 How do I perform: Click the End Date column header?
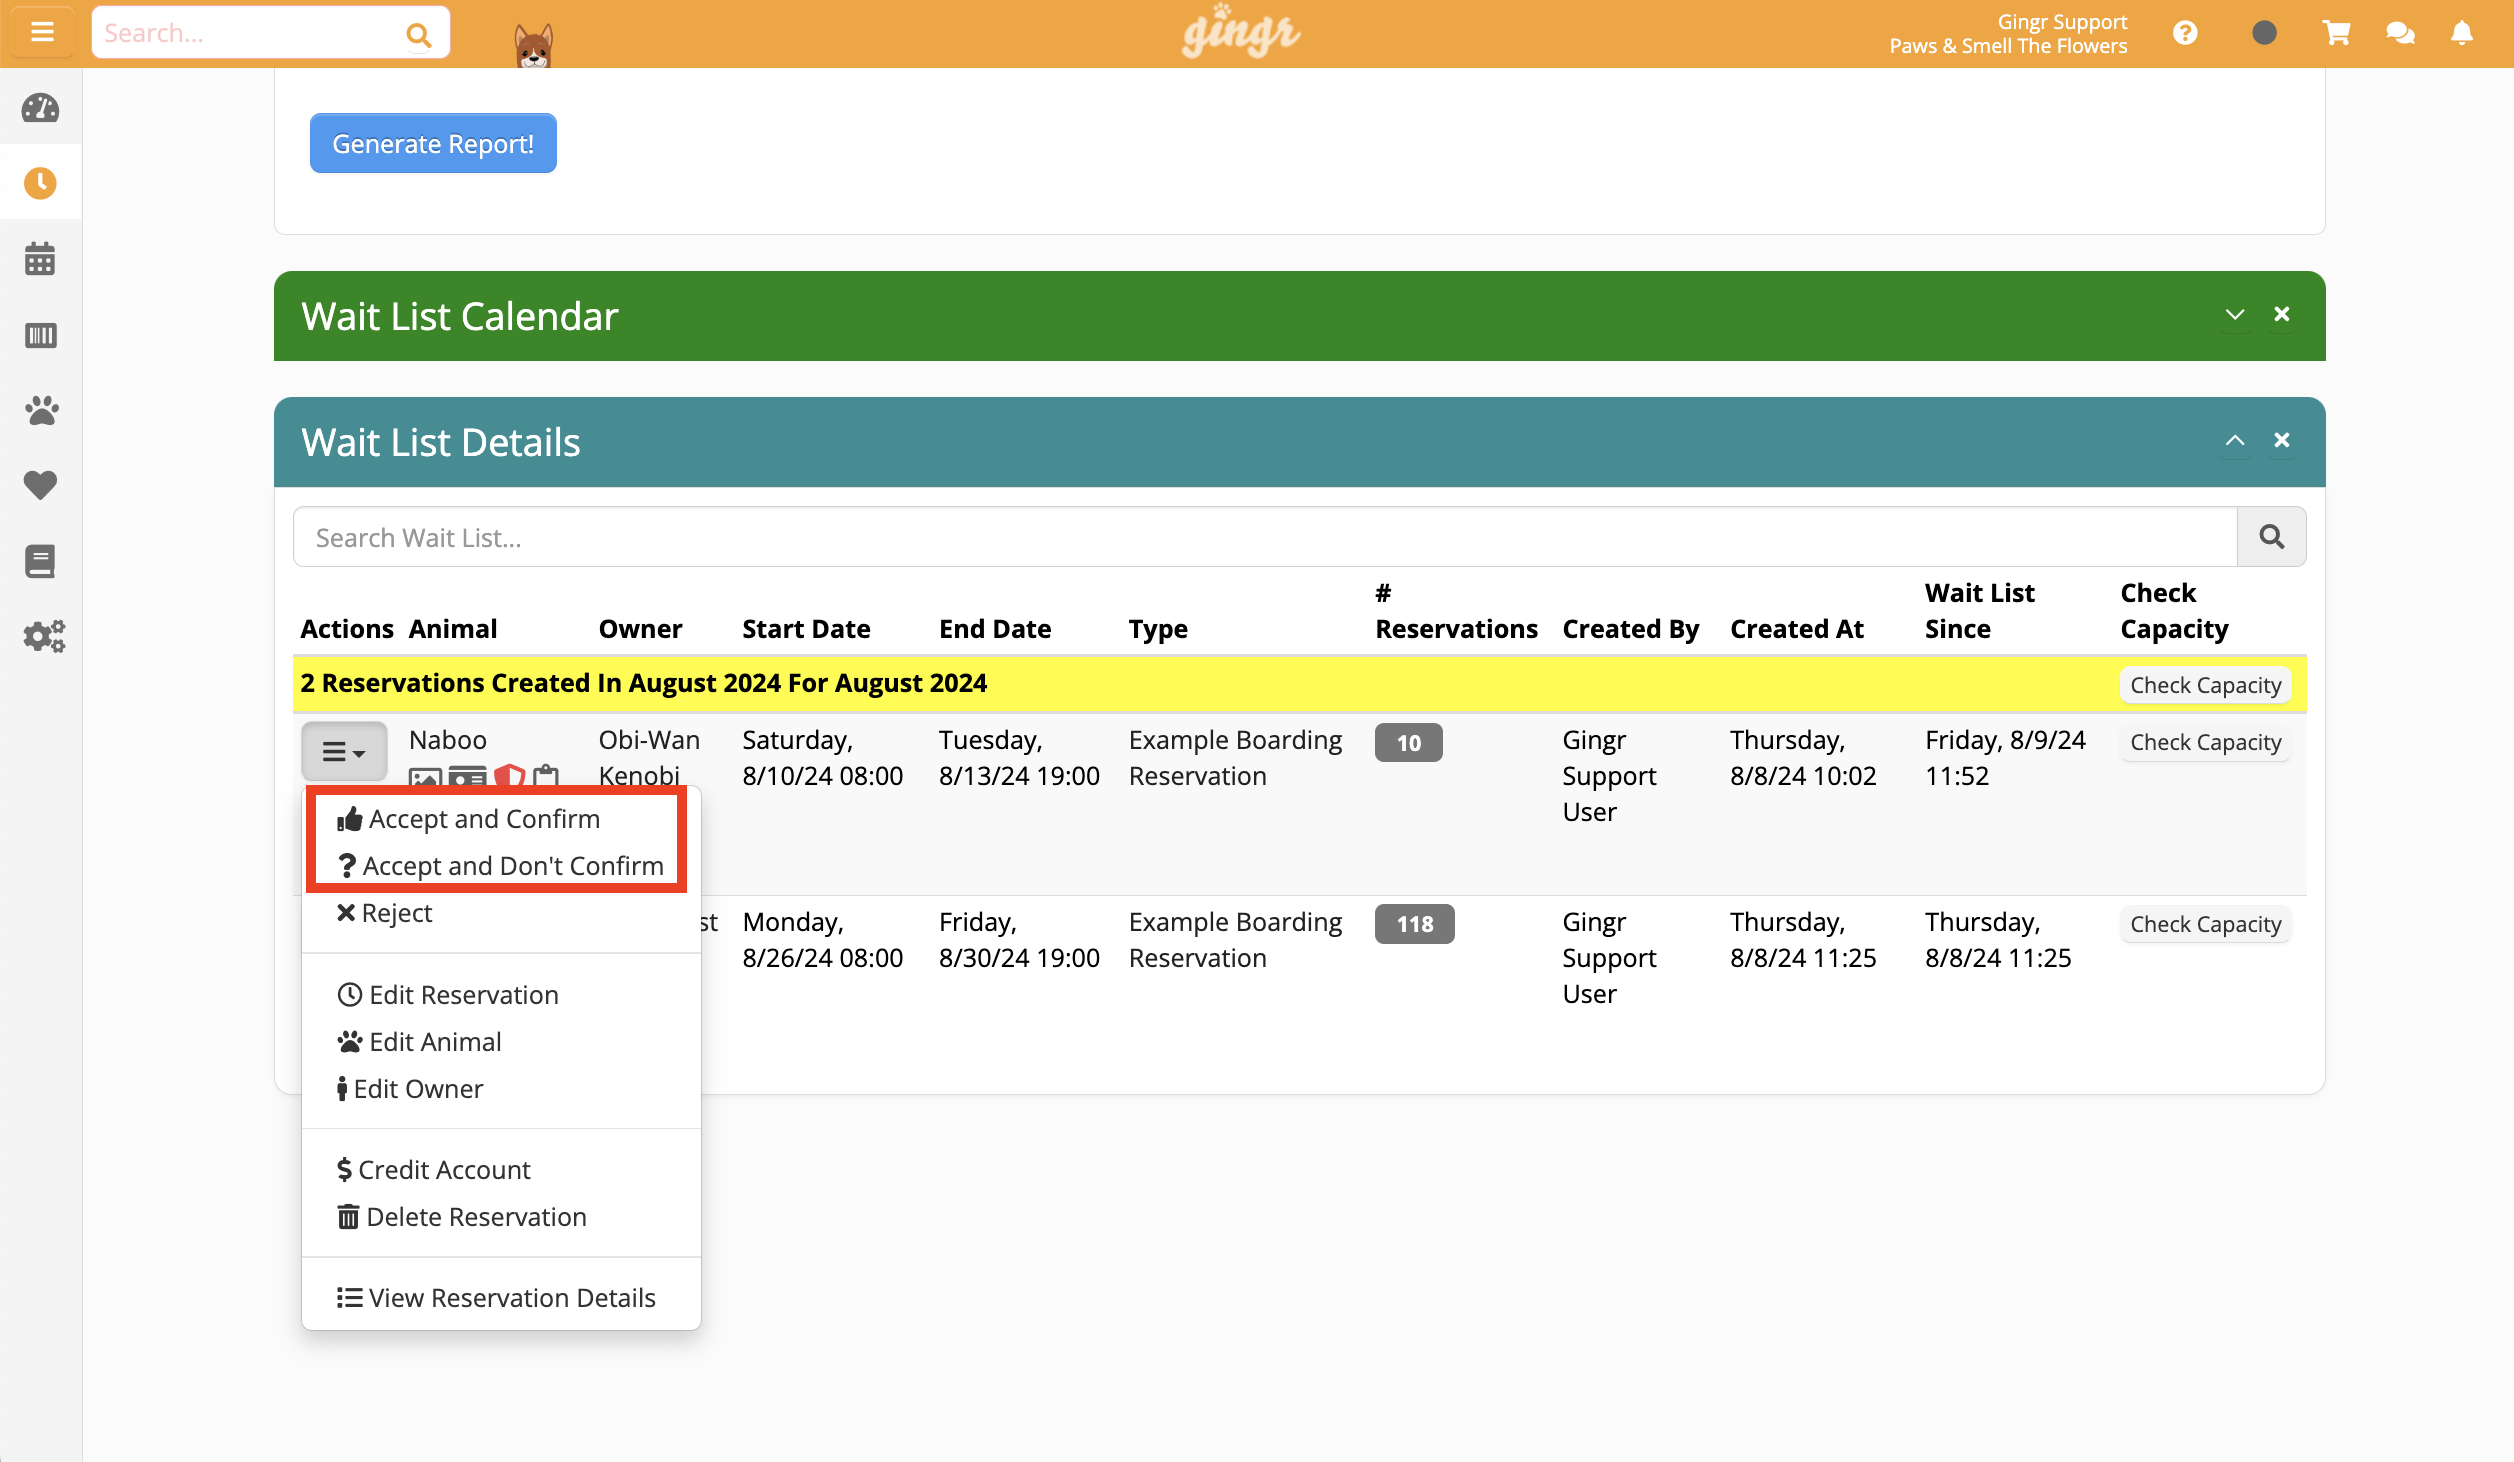[x=995, y=629]
